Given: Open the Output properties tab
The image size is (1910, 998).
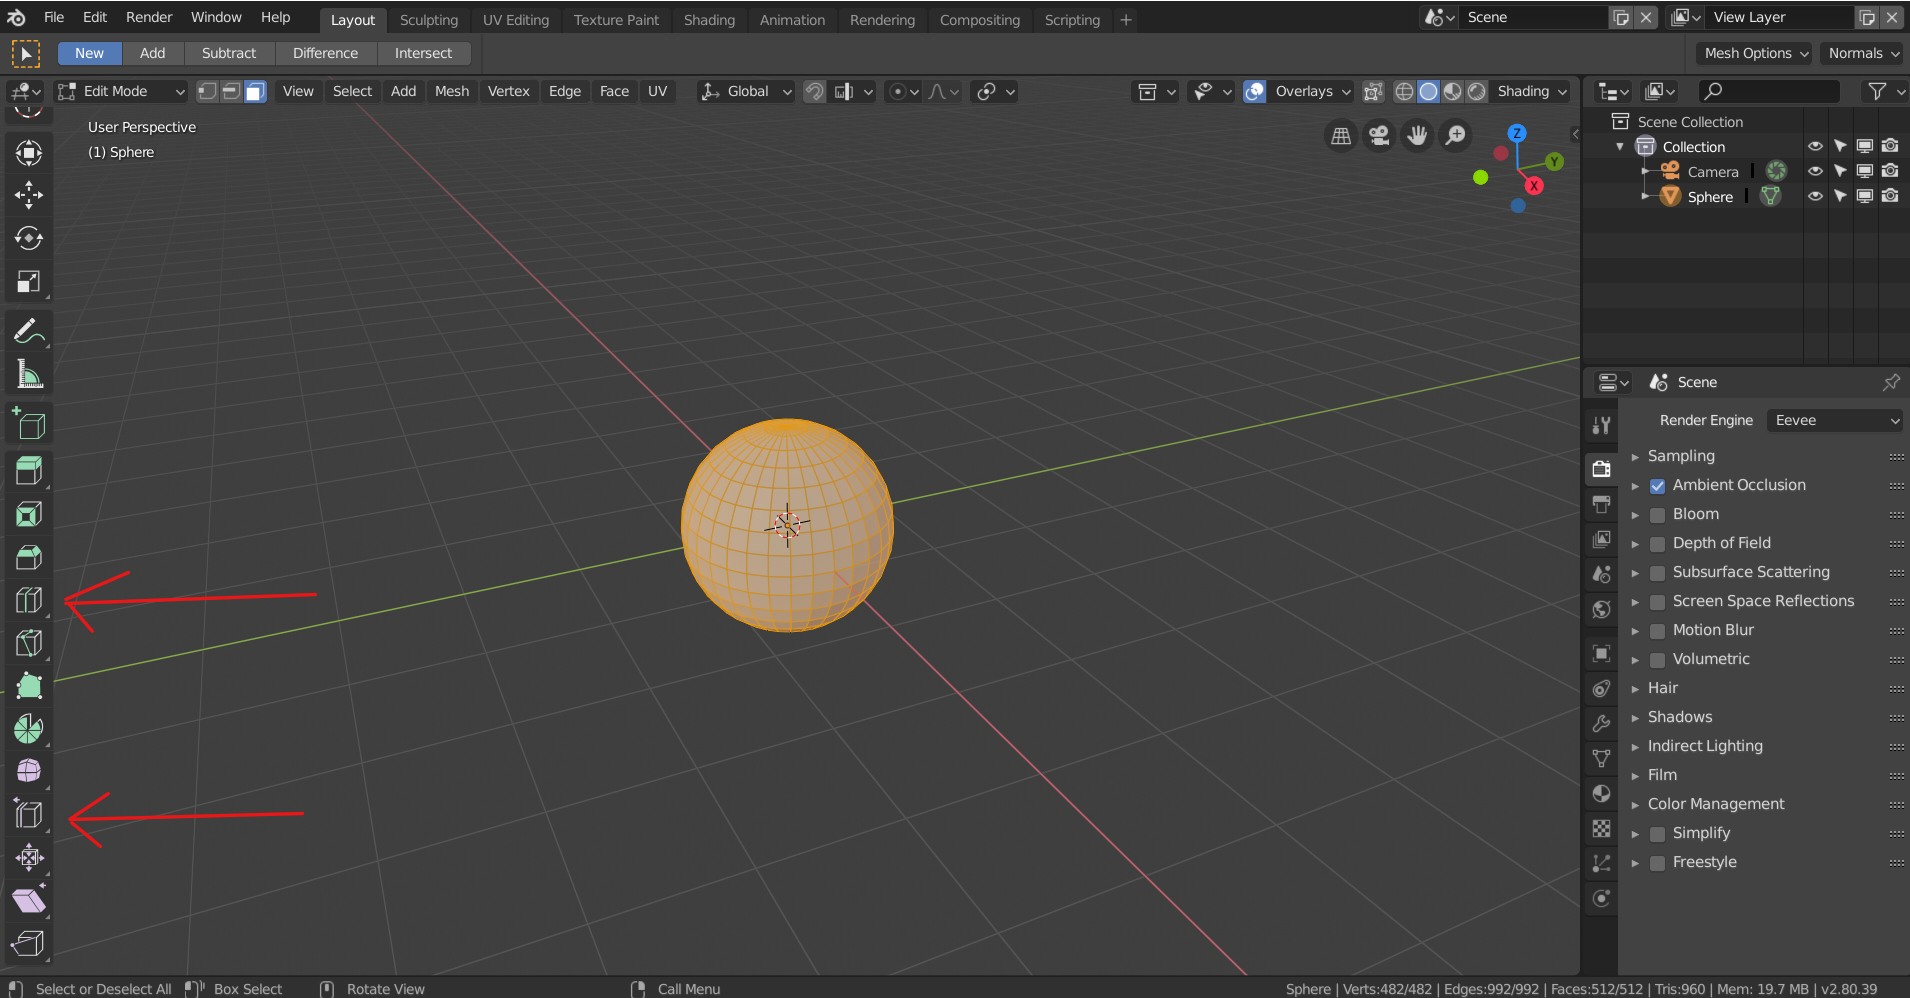Looking at the screenshot, I should tap(1601, 504).
